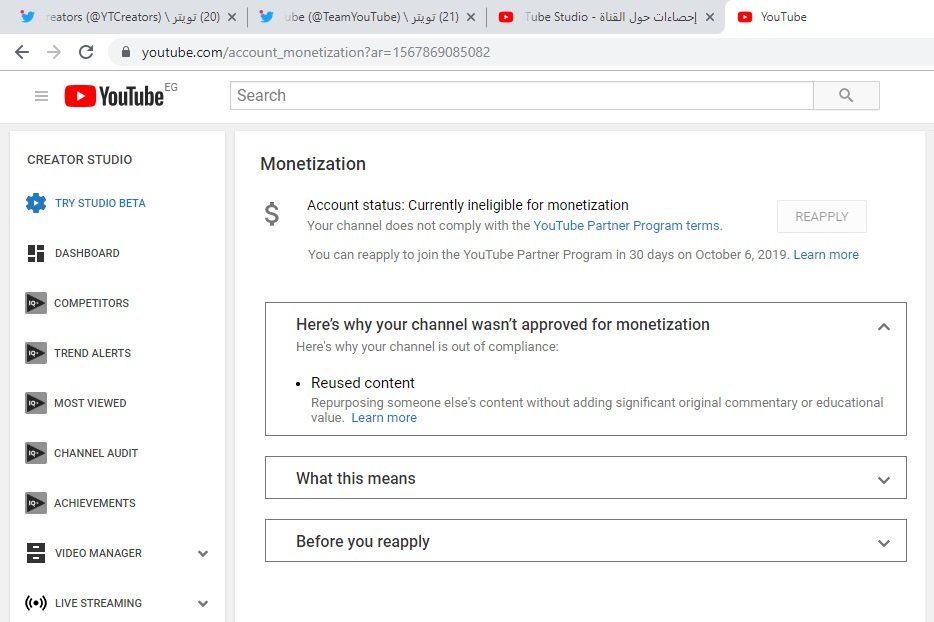
Task: Click the Account status text line
Action: 468,206
